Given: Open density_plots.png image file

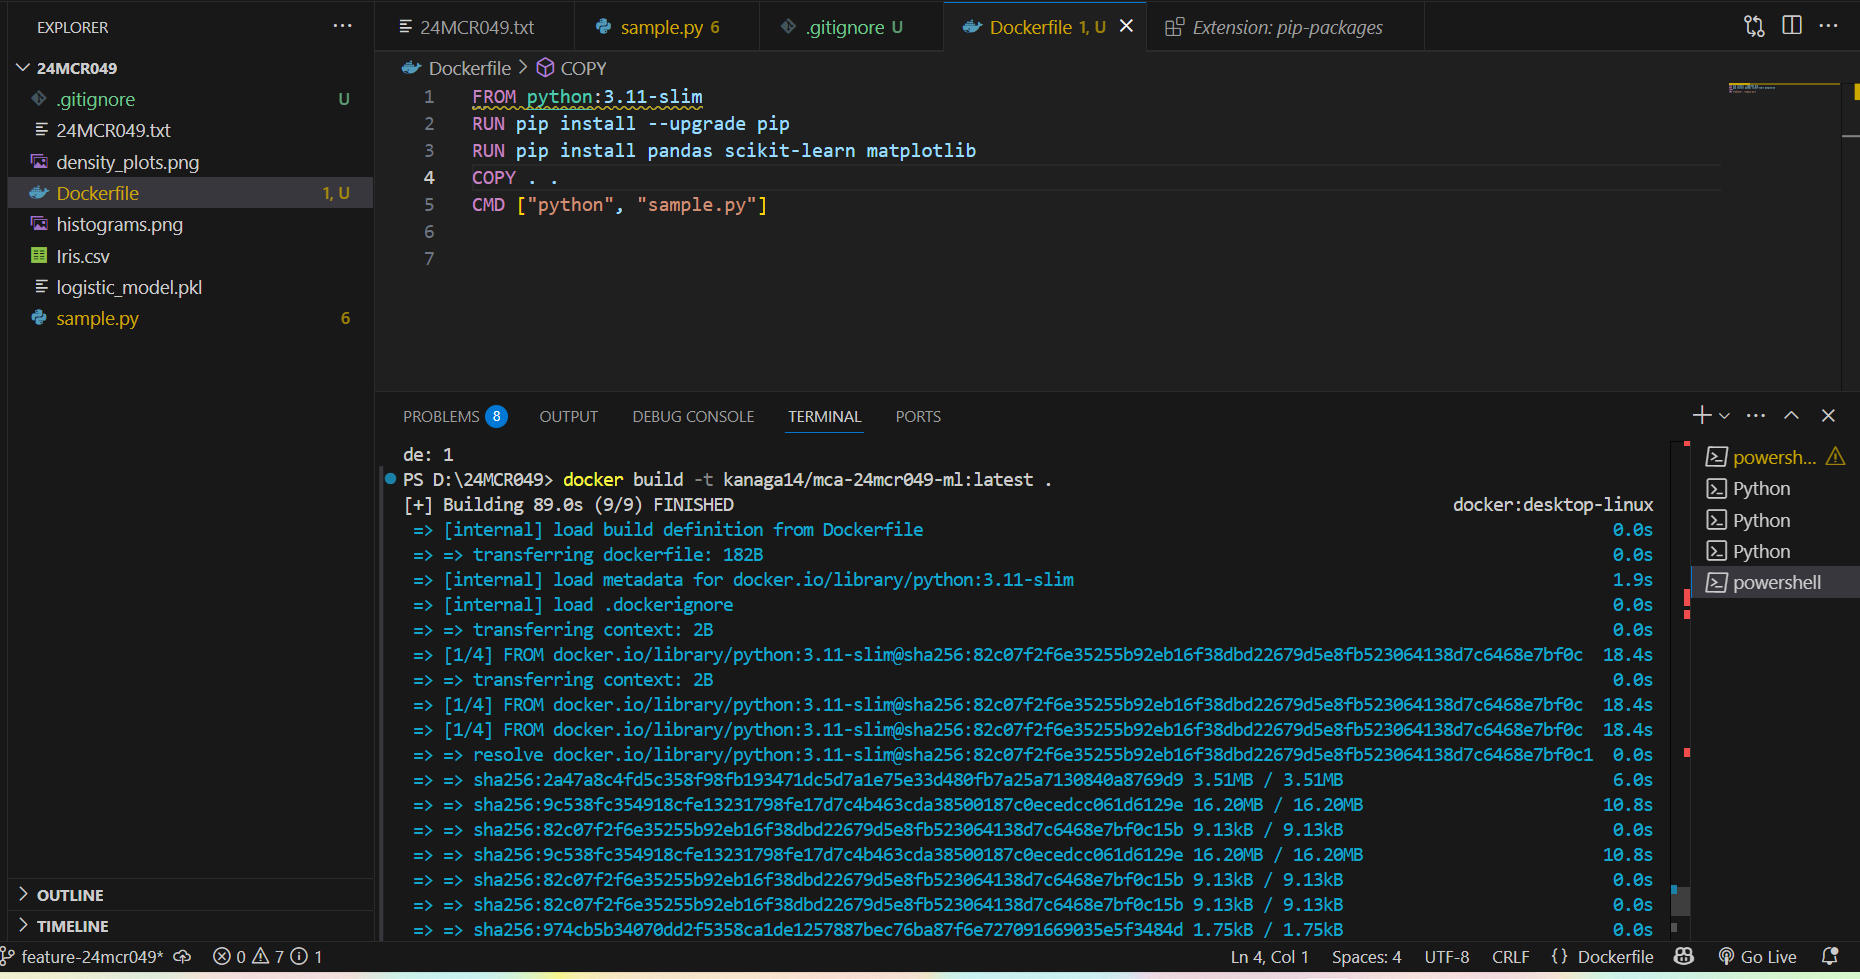Looking at the screenshot, I should tap(127, 162).
